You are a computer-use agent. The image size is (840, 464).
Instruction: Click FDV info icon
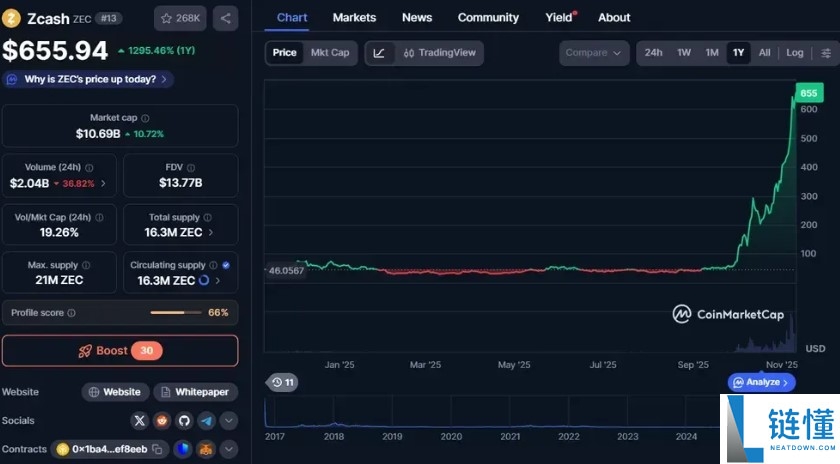191,168
